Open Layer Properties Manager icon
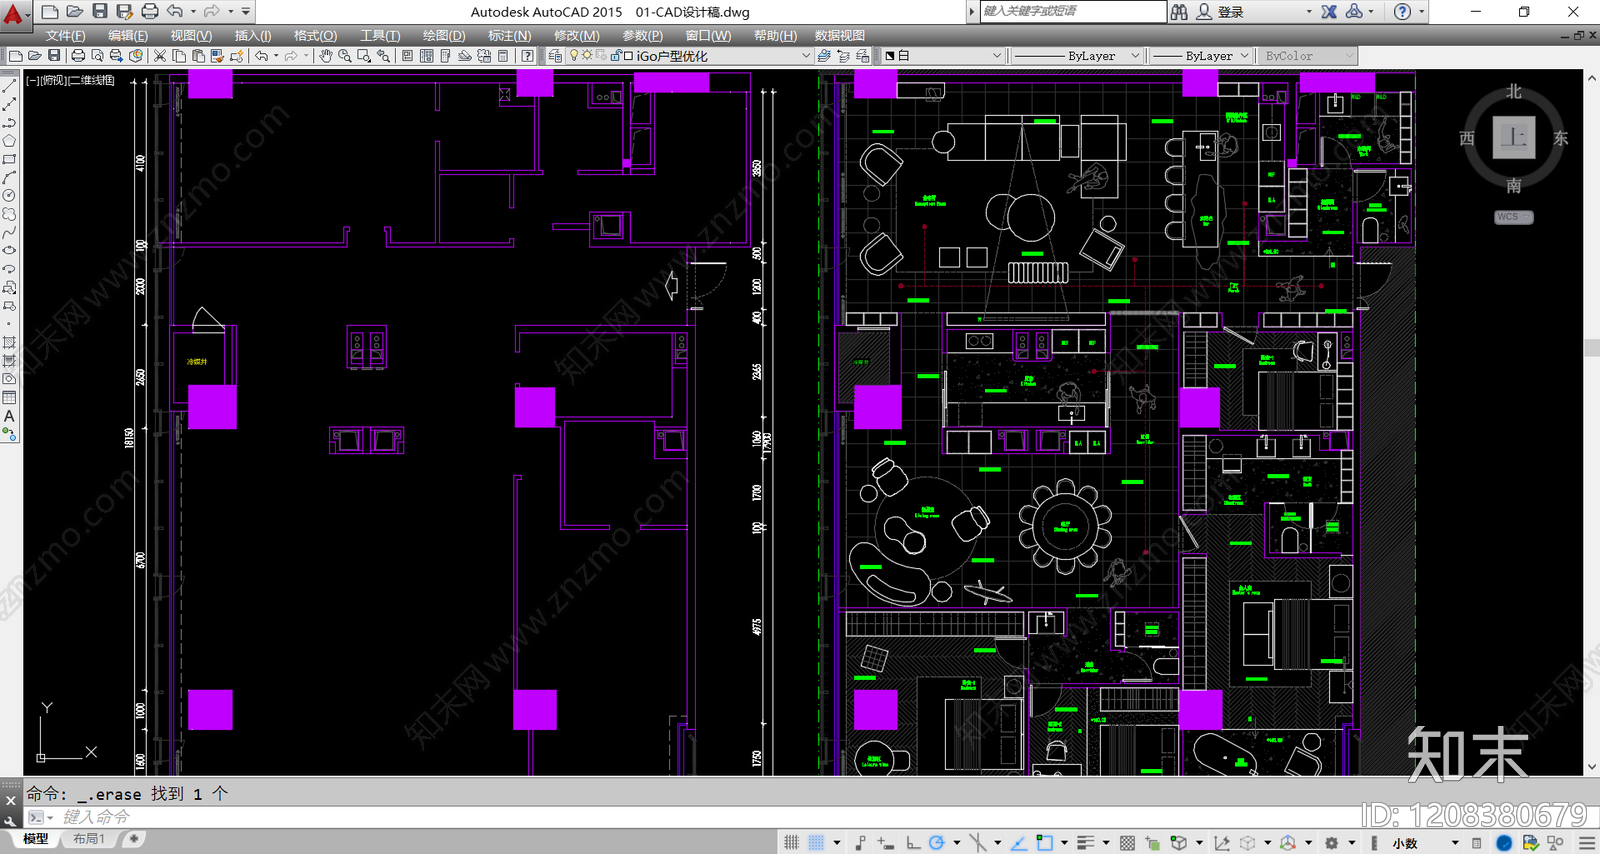This screenshot has height=854, width=1600. coord(556,56)
